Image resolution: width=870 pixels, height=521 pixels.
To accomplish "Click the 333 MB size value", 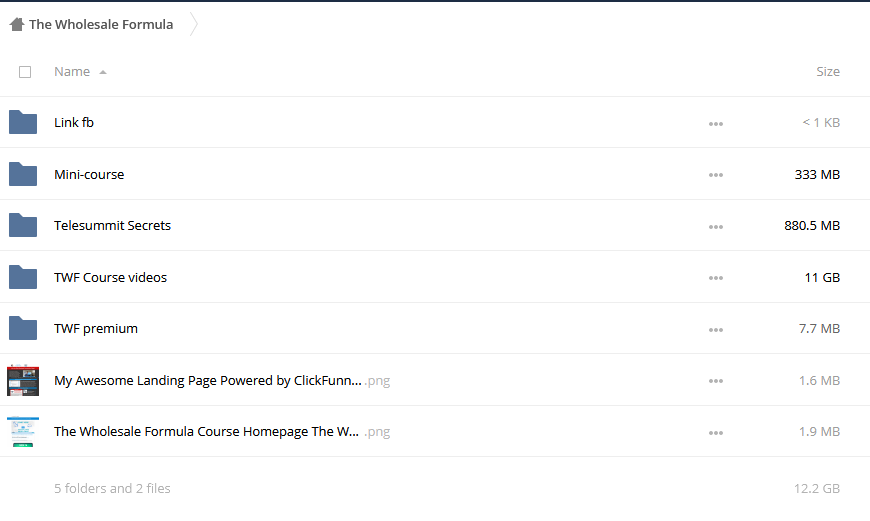I will 817,174.
